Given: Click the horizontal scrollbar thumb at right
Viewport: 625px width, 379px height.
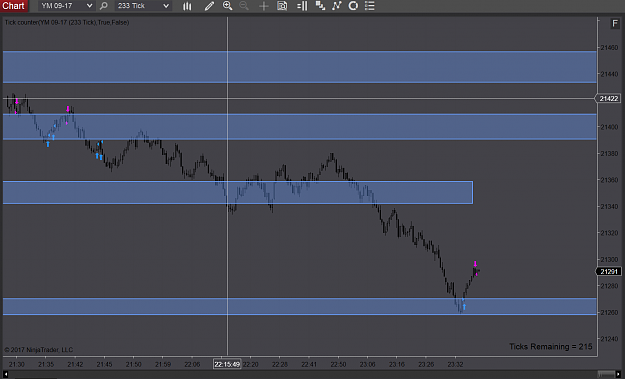Looking at the screenshot, I should point(606,374).
